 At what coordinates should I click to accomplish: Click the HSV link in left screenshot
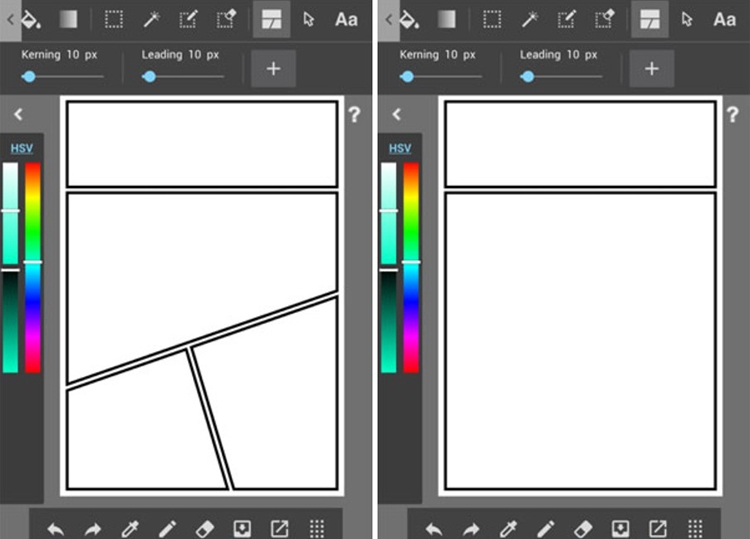[x=22, y=148]
